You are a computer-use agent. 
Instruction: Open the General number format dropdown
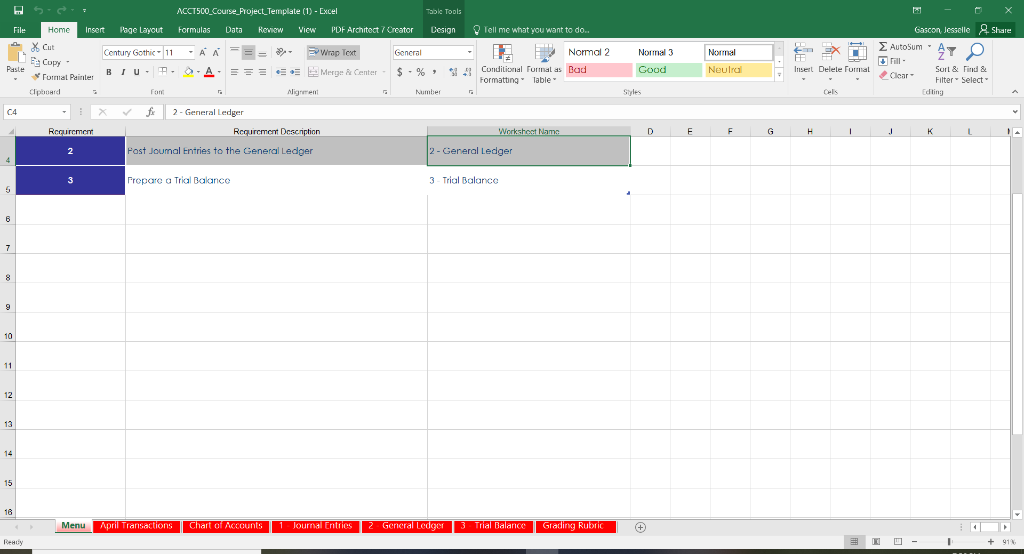coord(469,52)
